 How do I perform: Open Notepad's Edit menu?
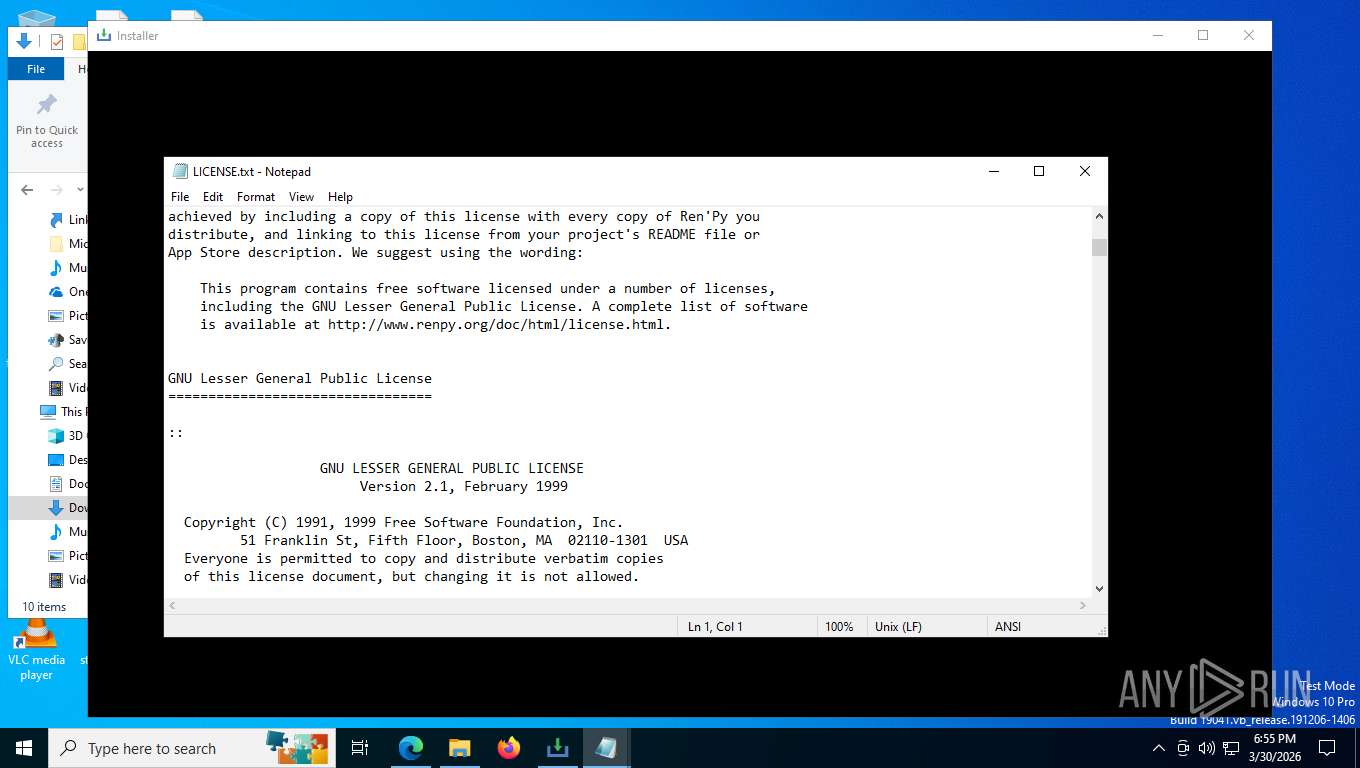[x=213, y=197]
